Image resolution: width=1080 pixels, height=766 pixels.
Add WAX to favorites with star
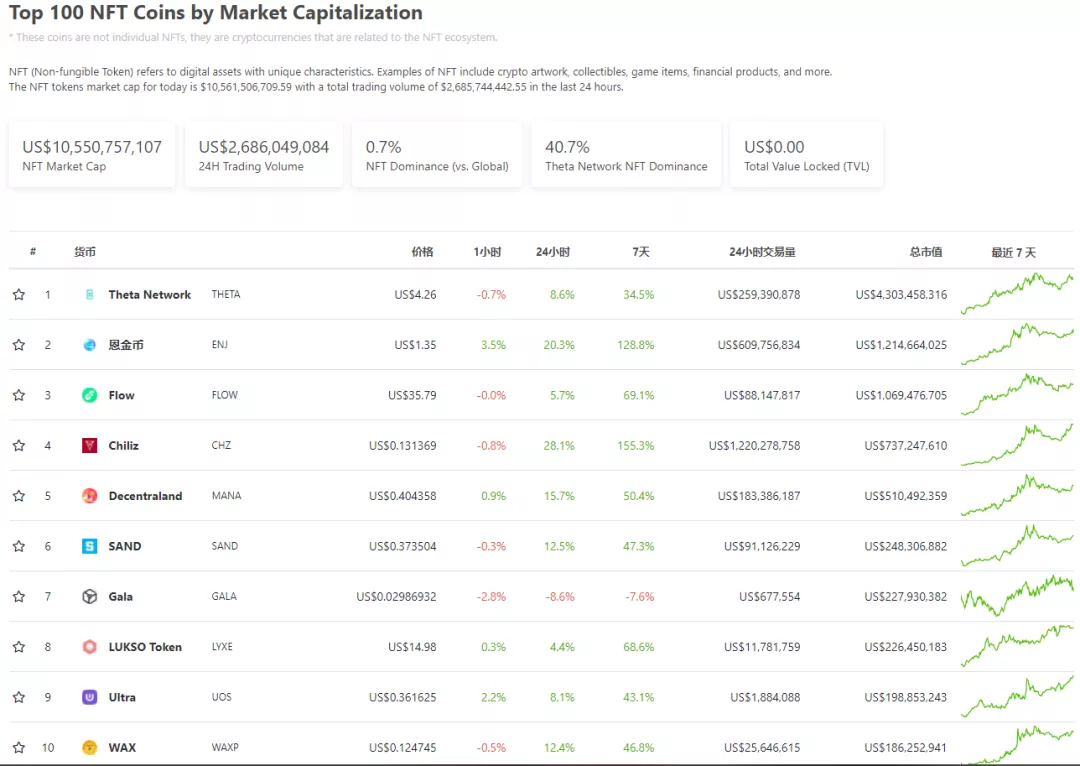click(x=19, y=748)
